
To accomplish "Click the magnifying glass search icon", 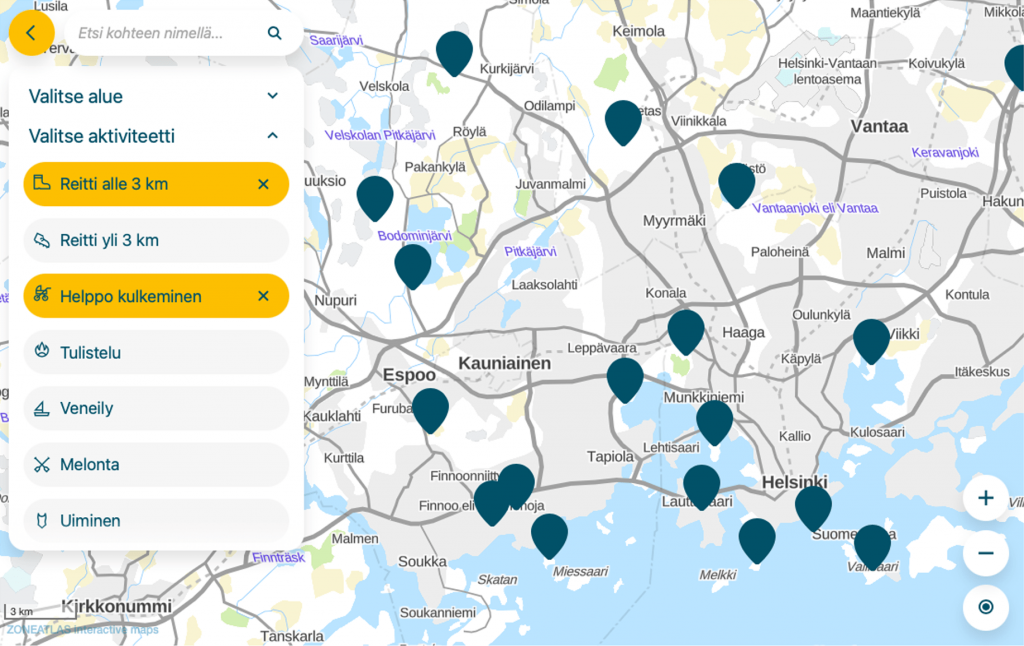I will [x=274, y=32].
